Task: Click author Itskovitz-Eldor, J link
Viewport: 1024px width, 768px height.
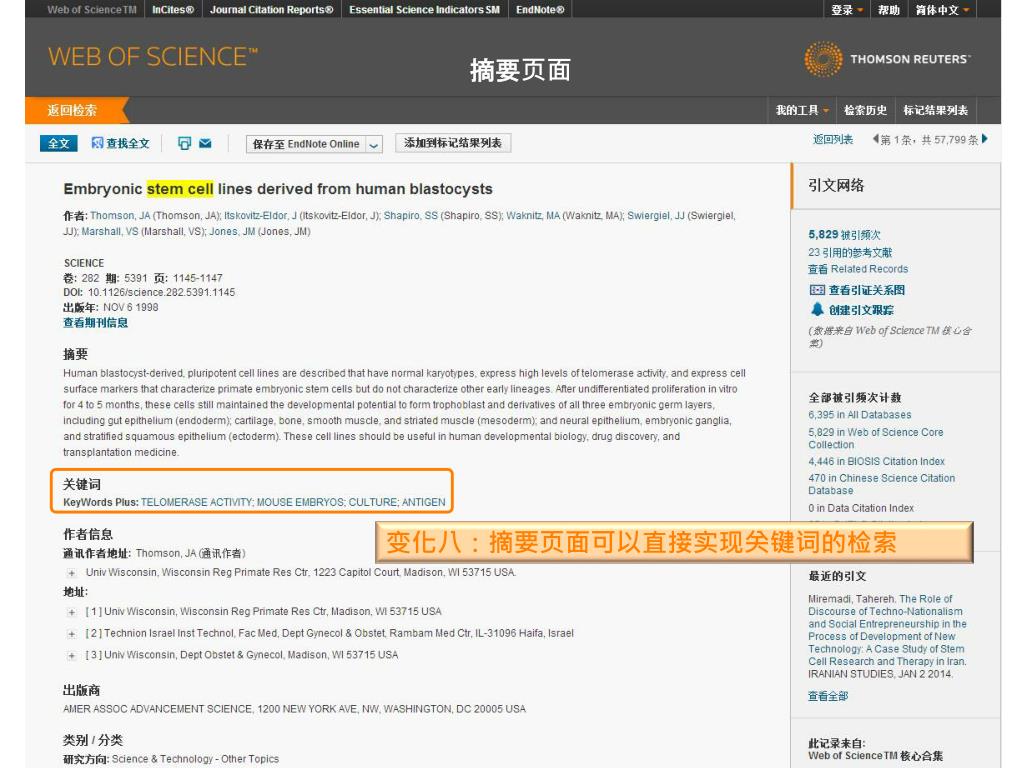Action: tap(261, 216)
